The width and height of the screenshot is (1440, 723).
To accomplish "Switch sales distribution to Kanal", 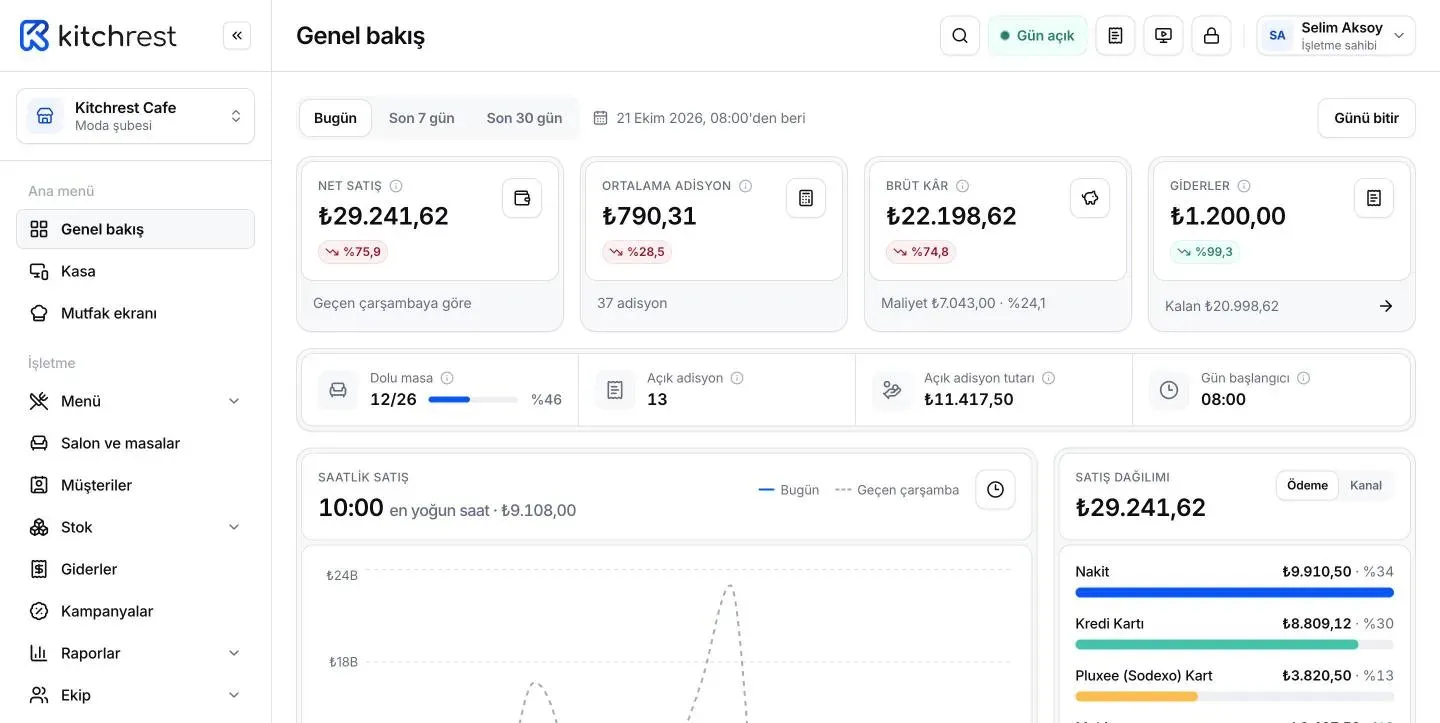I will coord(1366,486).
